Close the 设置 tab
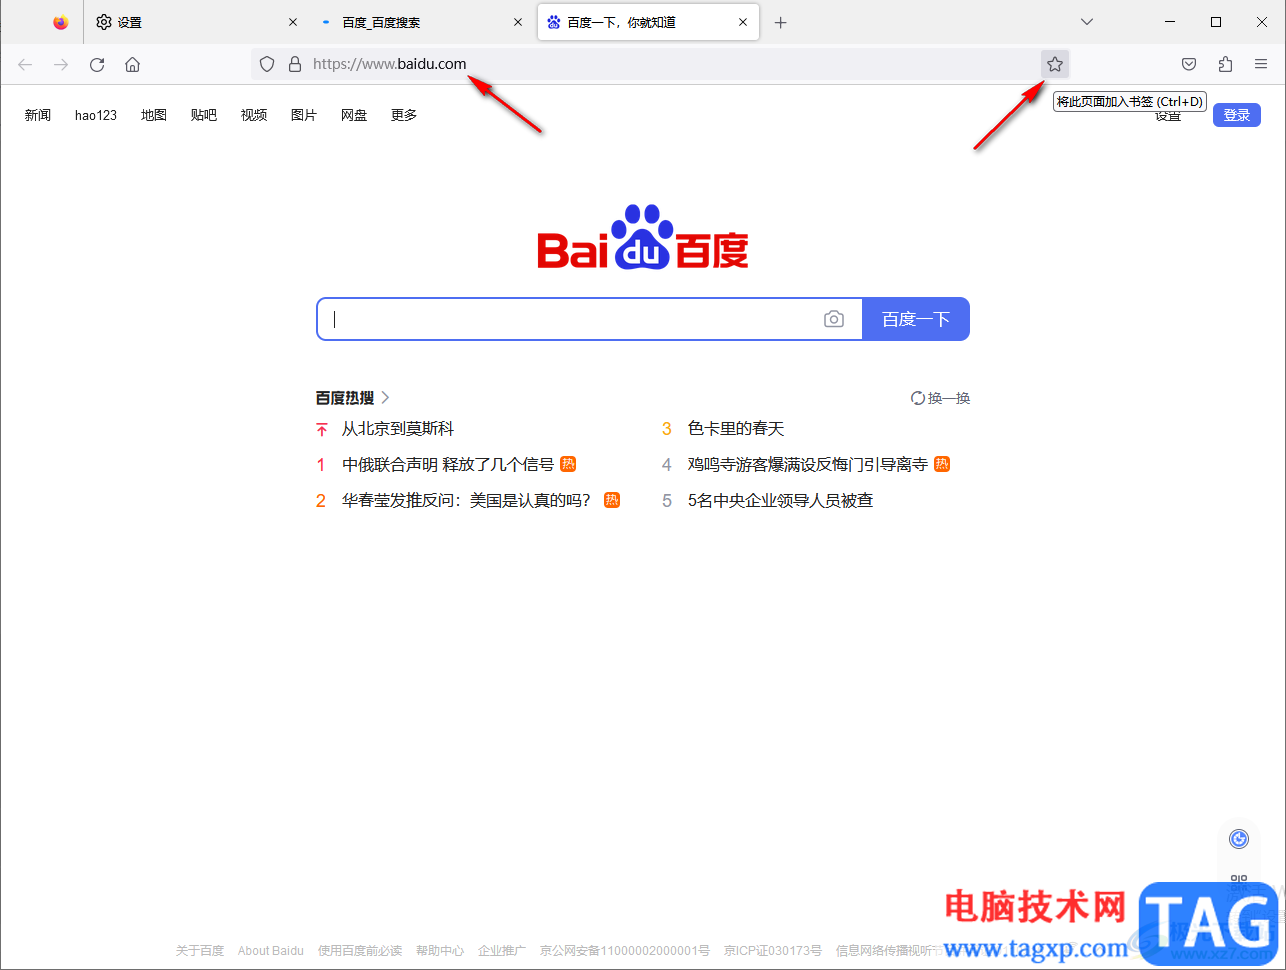The width and height of the screenshot is (1286, 970). coord(293,22)
